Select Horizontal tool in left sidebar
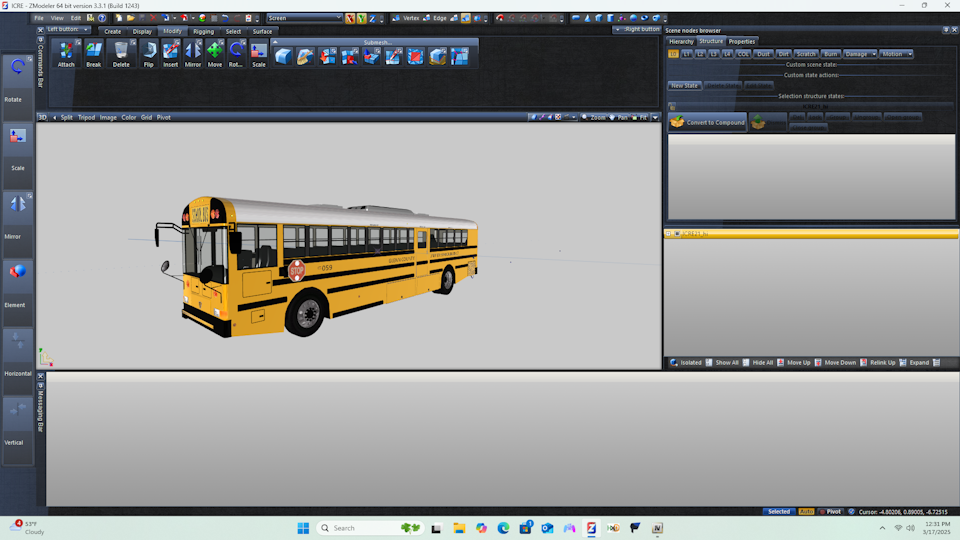Screen dimensions: 960x540 pyautogui.click(x=18, y=351)
